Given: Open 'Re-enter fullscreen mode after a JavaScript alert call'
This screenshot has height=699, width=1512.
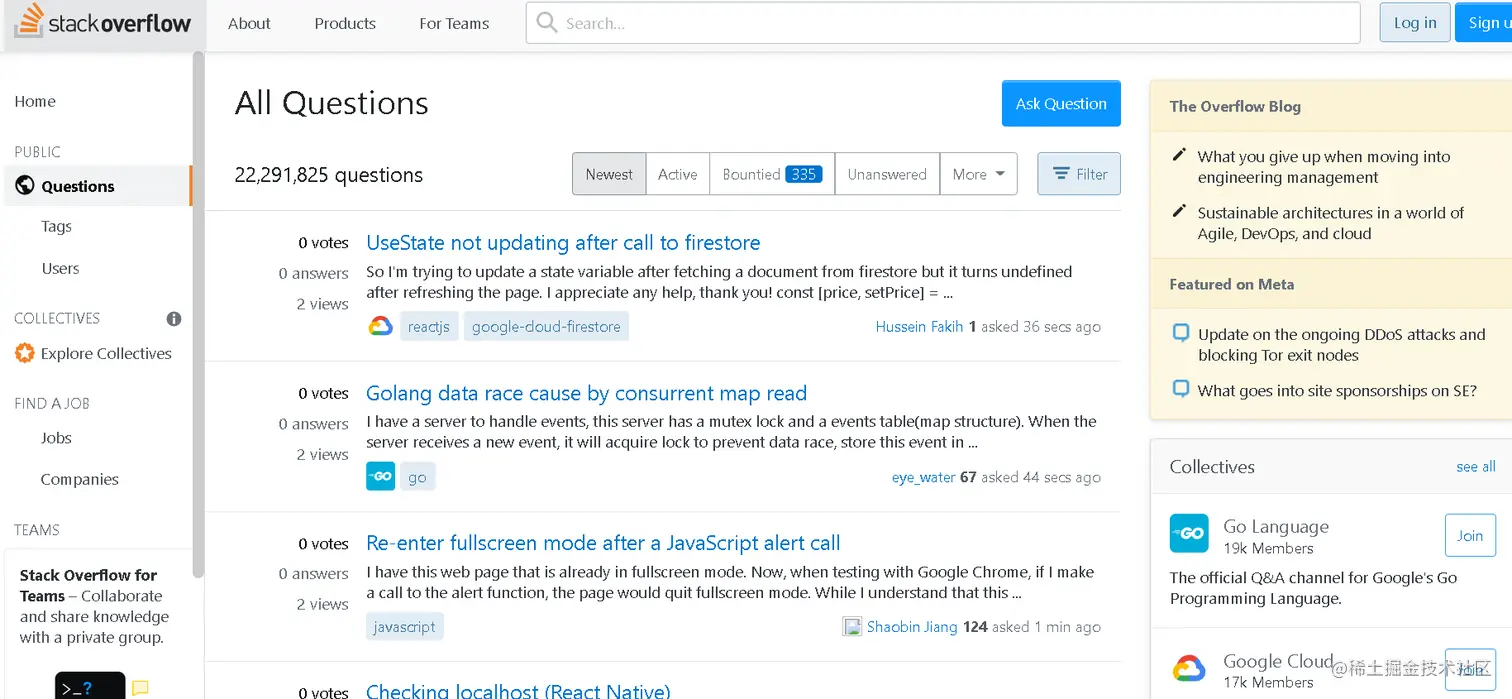Looking at the screenshot, I should [x=603, y=543].
